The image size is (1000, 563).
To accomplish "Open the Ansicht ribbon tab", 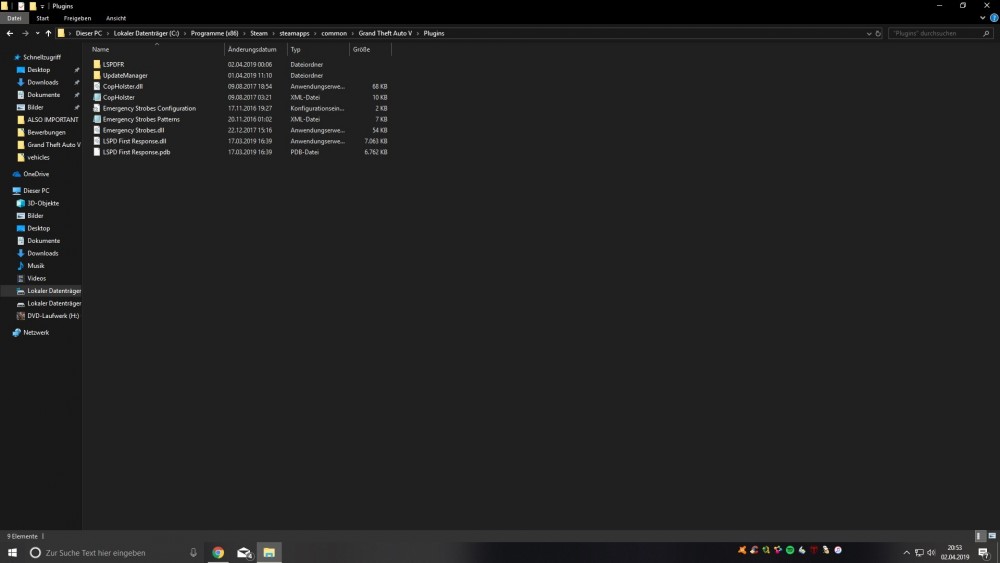I will [x=116, y=18].
